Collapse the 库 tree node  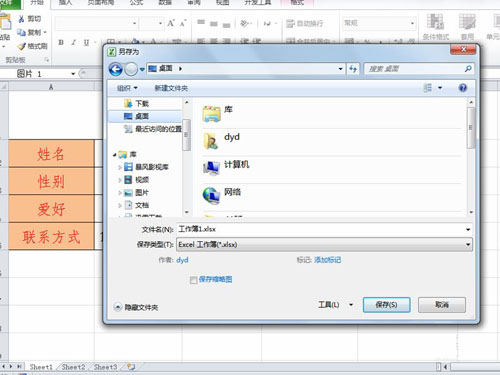point(115,154)
